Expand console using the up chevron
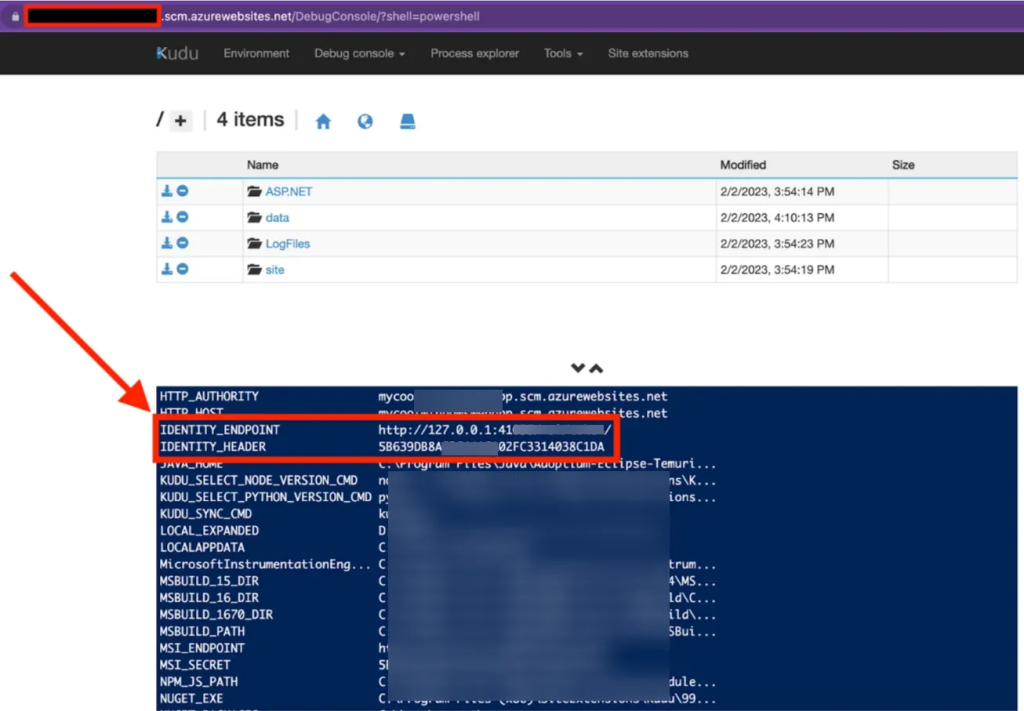Screen dimensions: 1024x711 click(596, 369)
